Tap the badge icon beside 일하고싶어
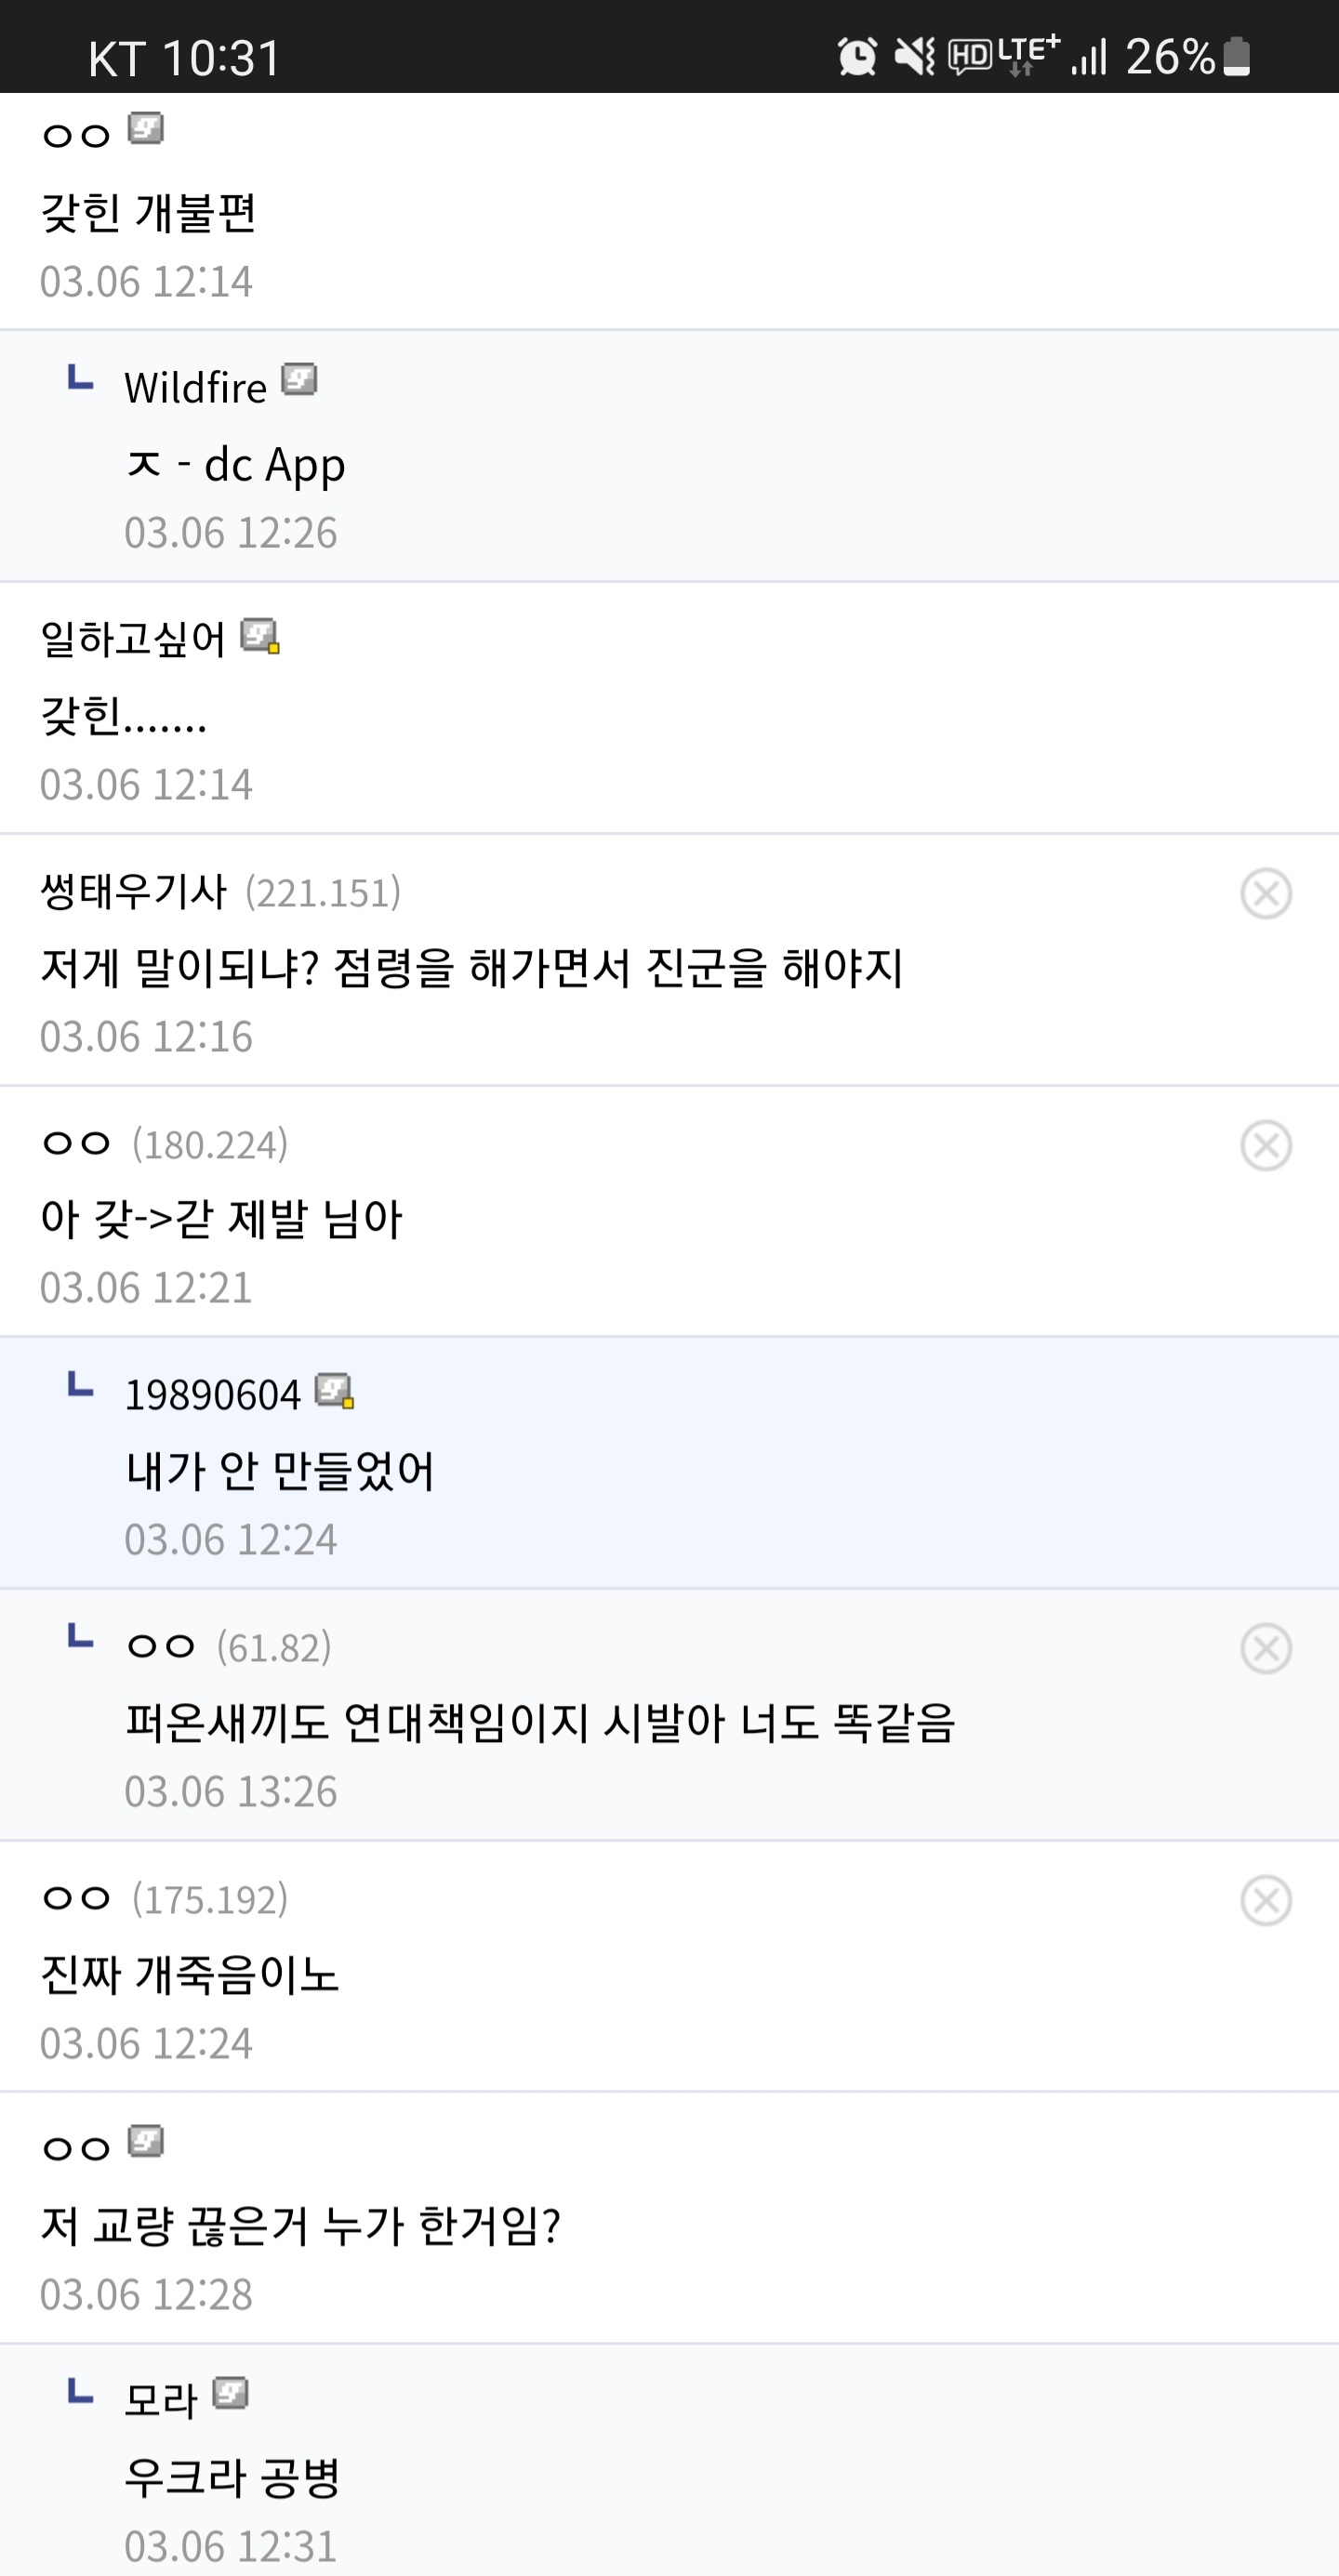 pos(260,636)
